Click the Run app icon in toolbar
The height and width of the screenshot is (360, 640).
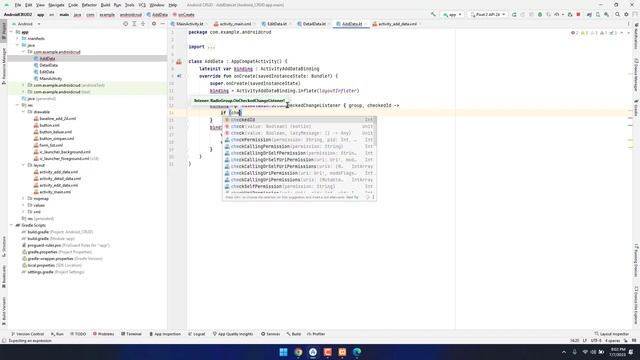point(514,15)
